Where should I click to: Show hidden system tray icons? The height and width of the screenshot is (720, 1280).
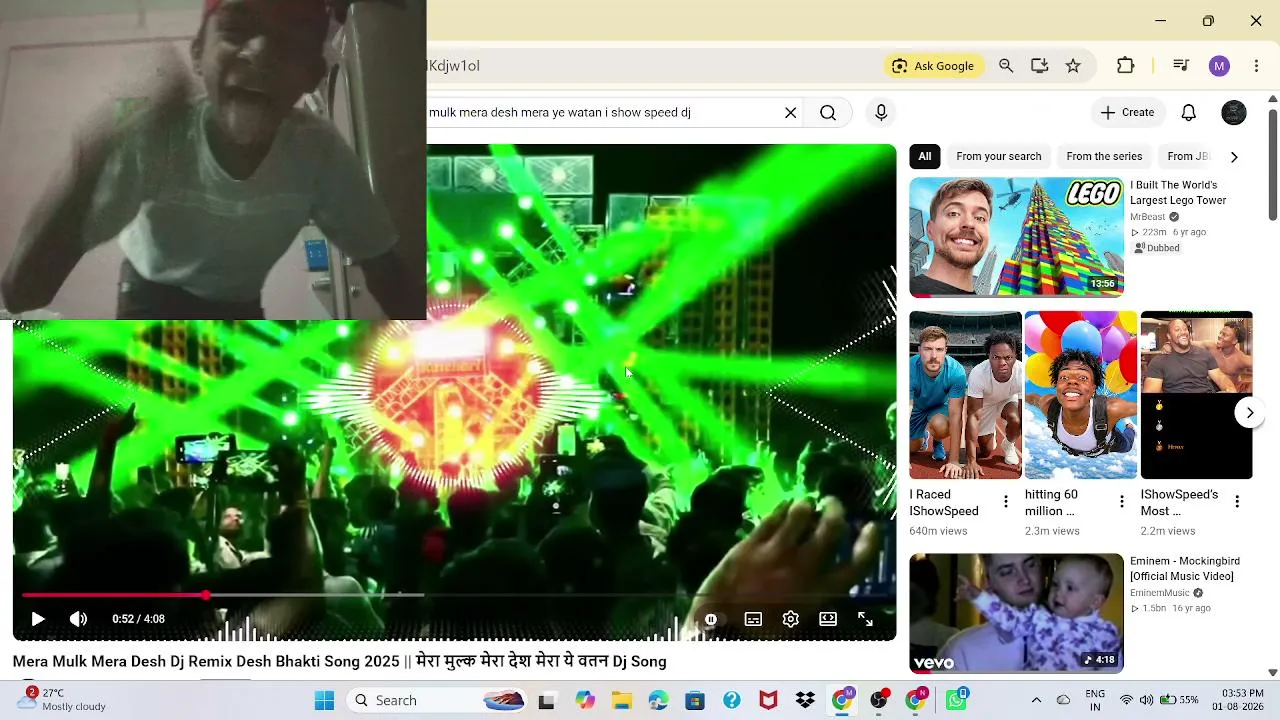tap(1036, 700)
